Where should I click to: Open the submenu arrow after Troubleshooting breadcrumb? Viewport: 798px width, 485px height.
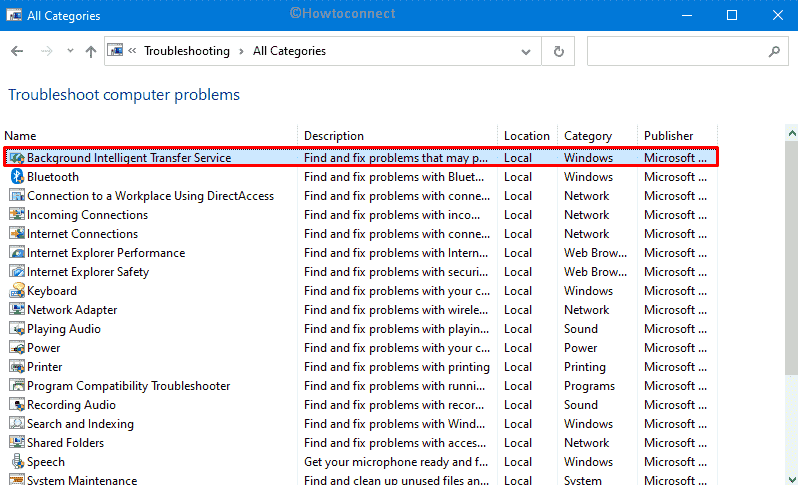coord(241,51)
